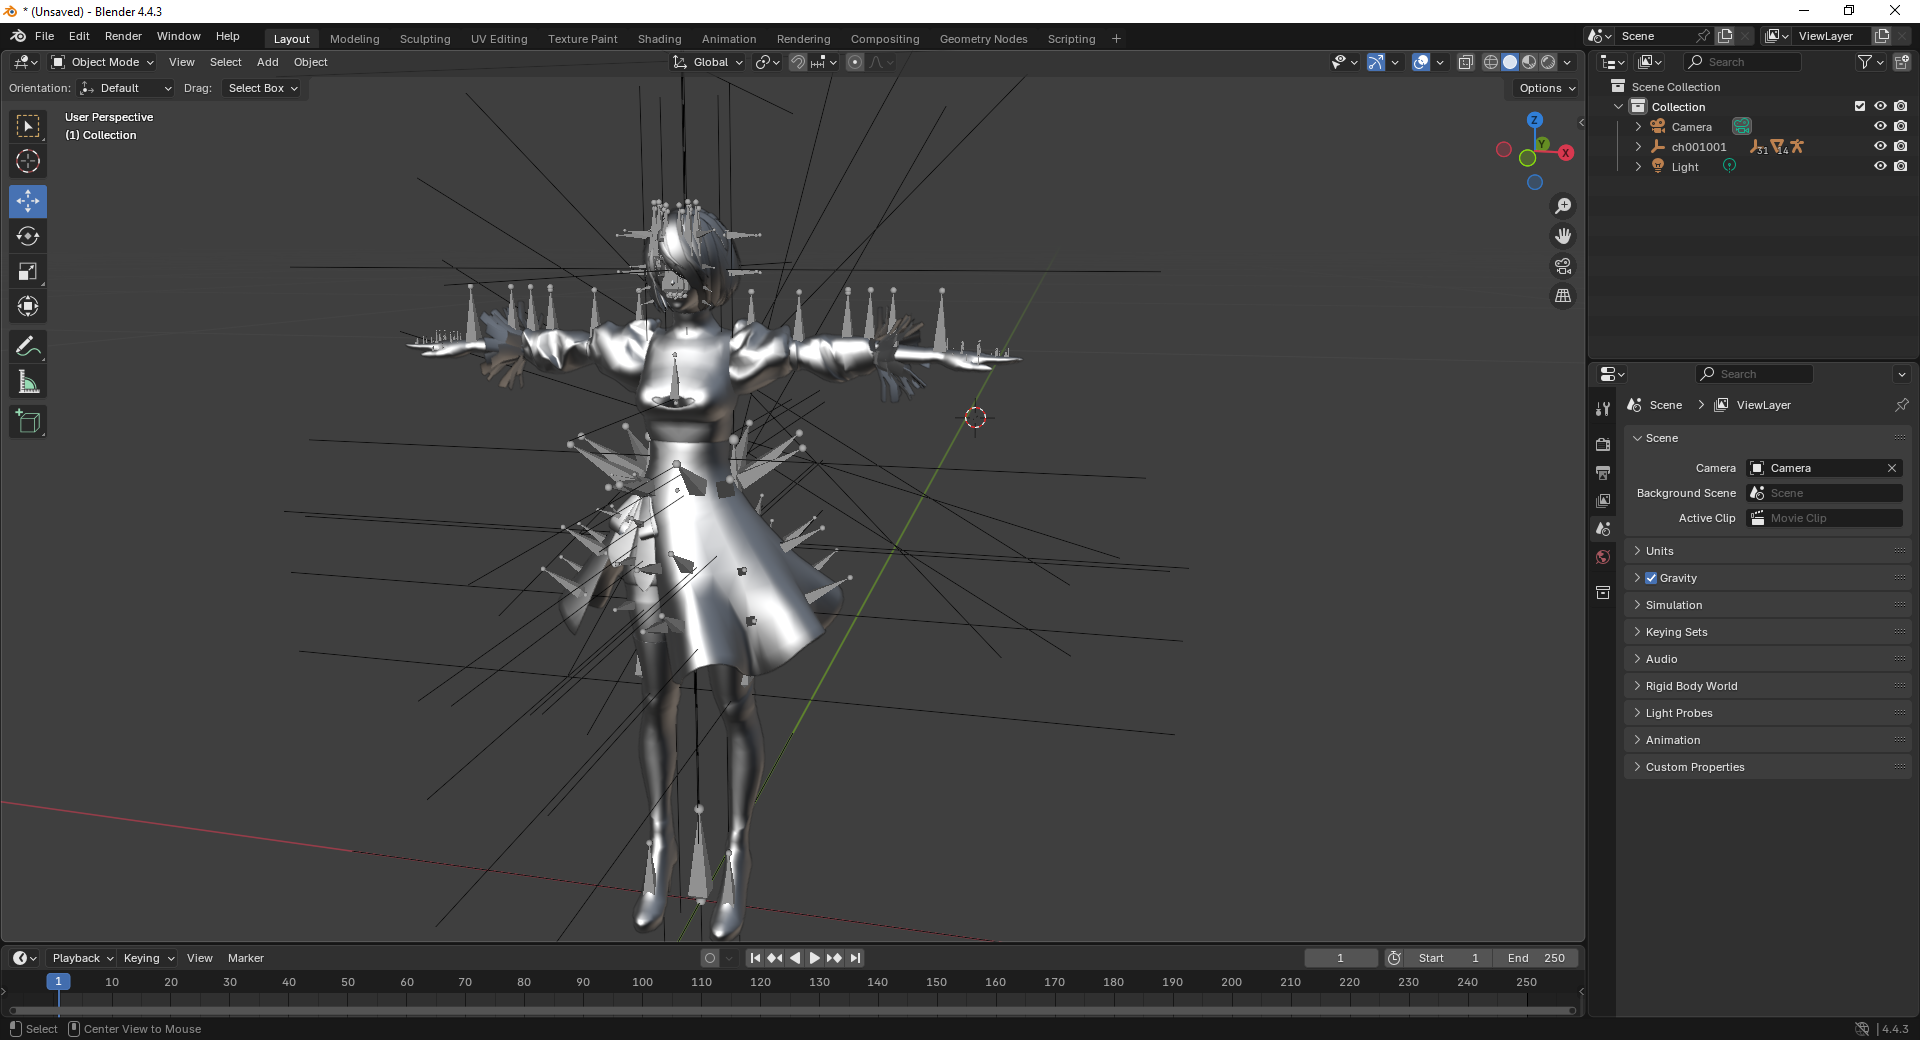
Task: Open the Options dropdown in viewport
Action: (x=1546, y=88)
